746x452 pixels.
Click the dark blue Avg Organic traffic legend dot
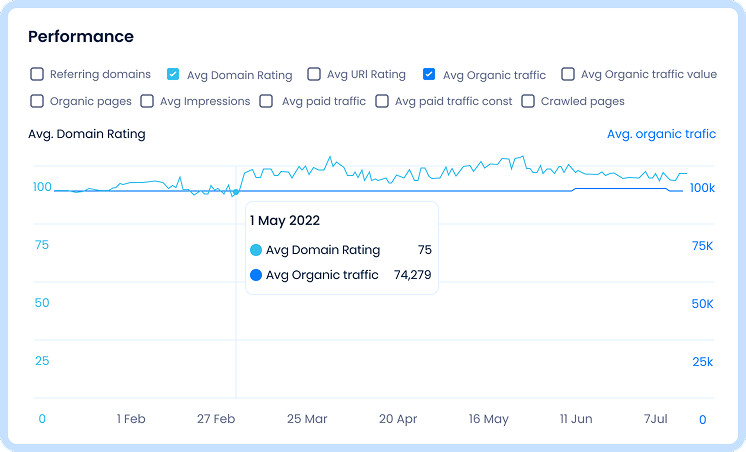click(256, 275)
